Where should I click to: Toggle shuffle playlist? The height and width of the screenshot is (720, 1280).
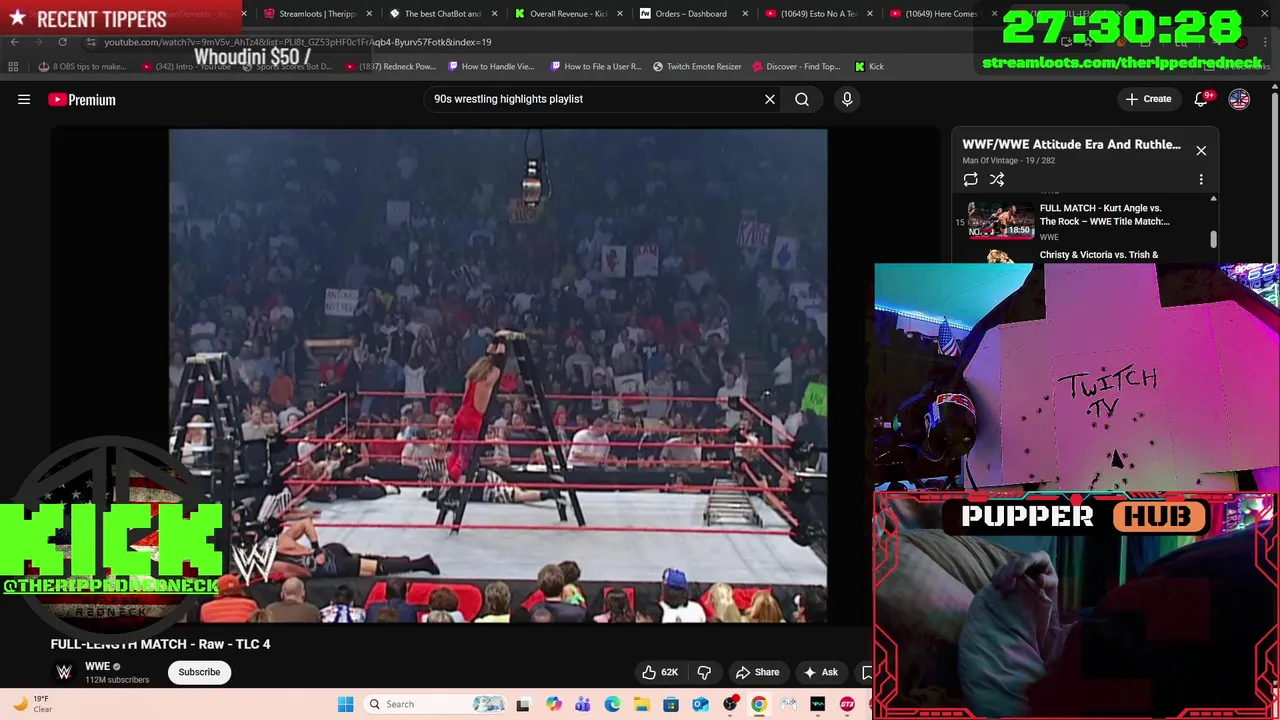coord(997,179)
